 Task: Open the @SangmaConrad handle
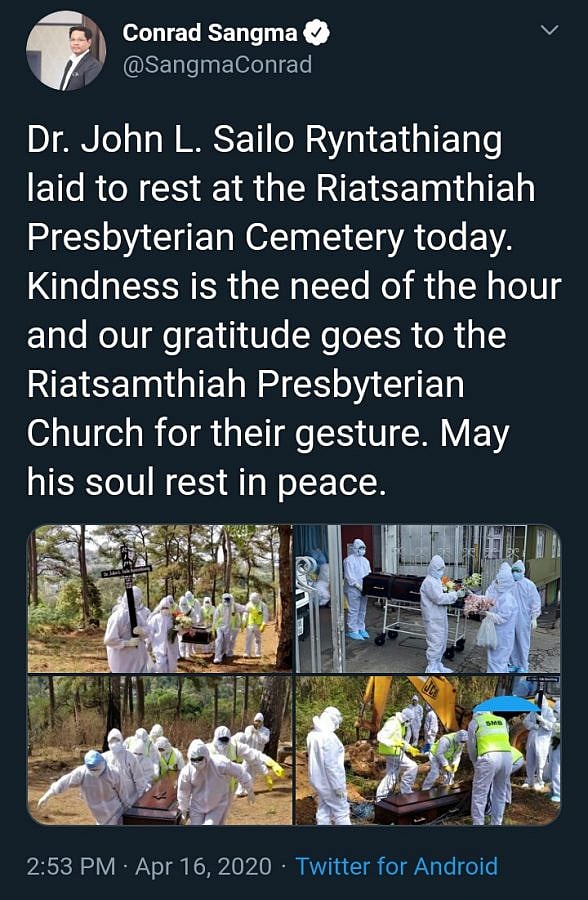(217, 65)
